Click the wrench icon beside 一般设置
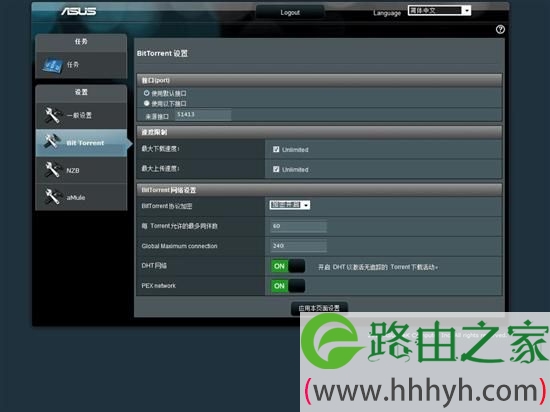The image size is (550, 412). click(x=52, y=115)
